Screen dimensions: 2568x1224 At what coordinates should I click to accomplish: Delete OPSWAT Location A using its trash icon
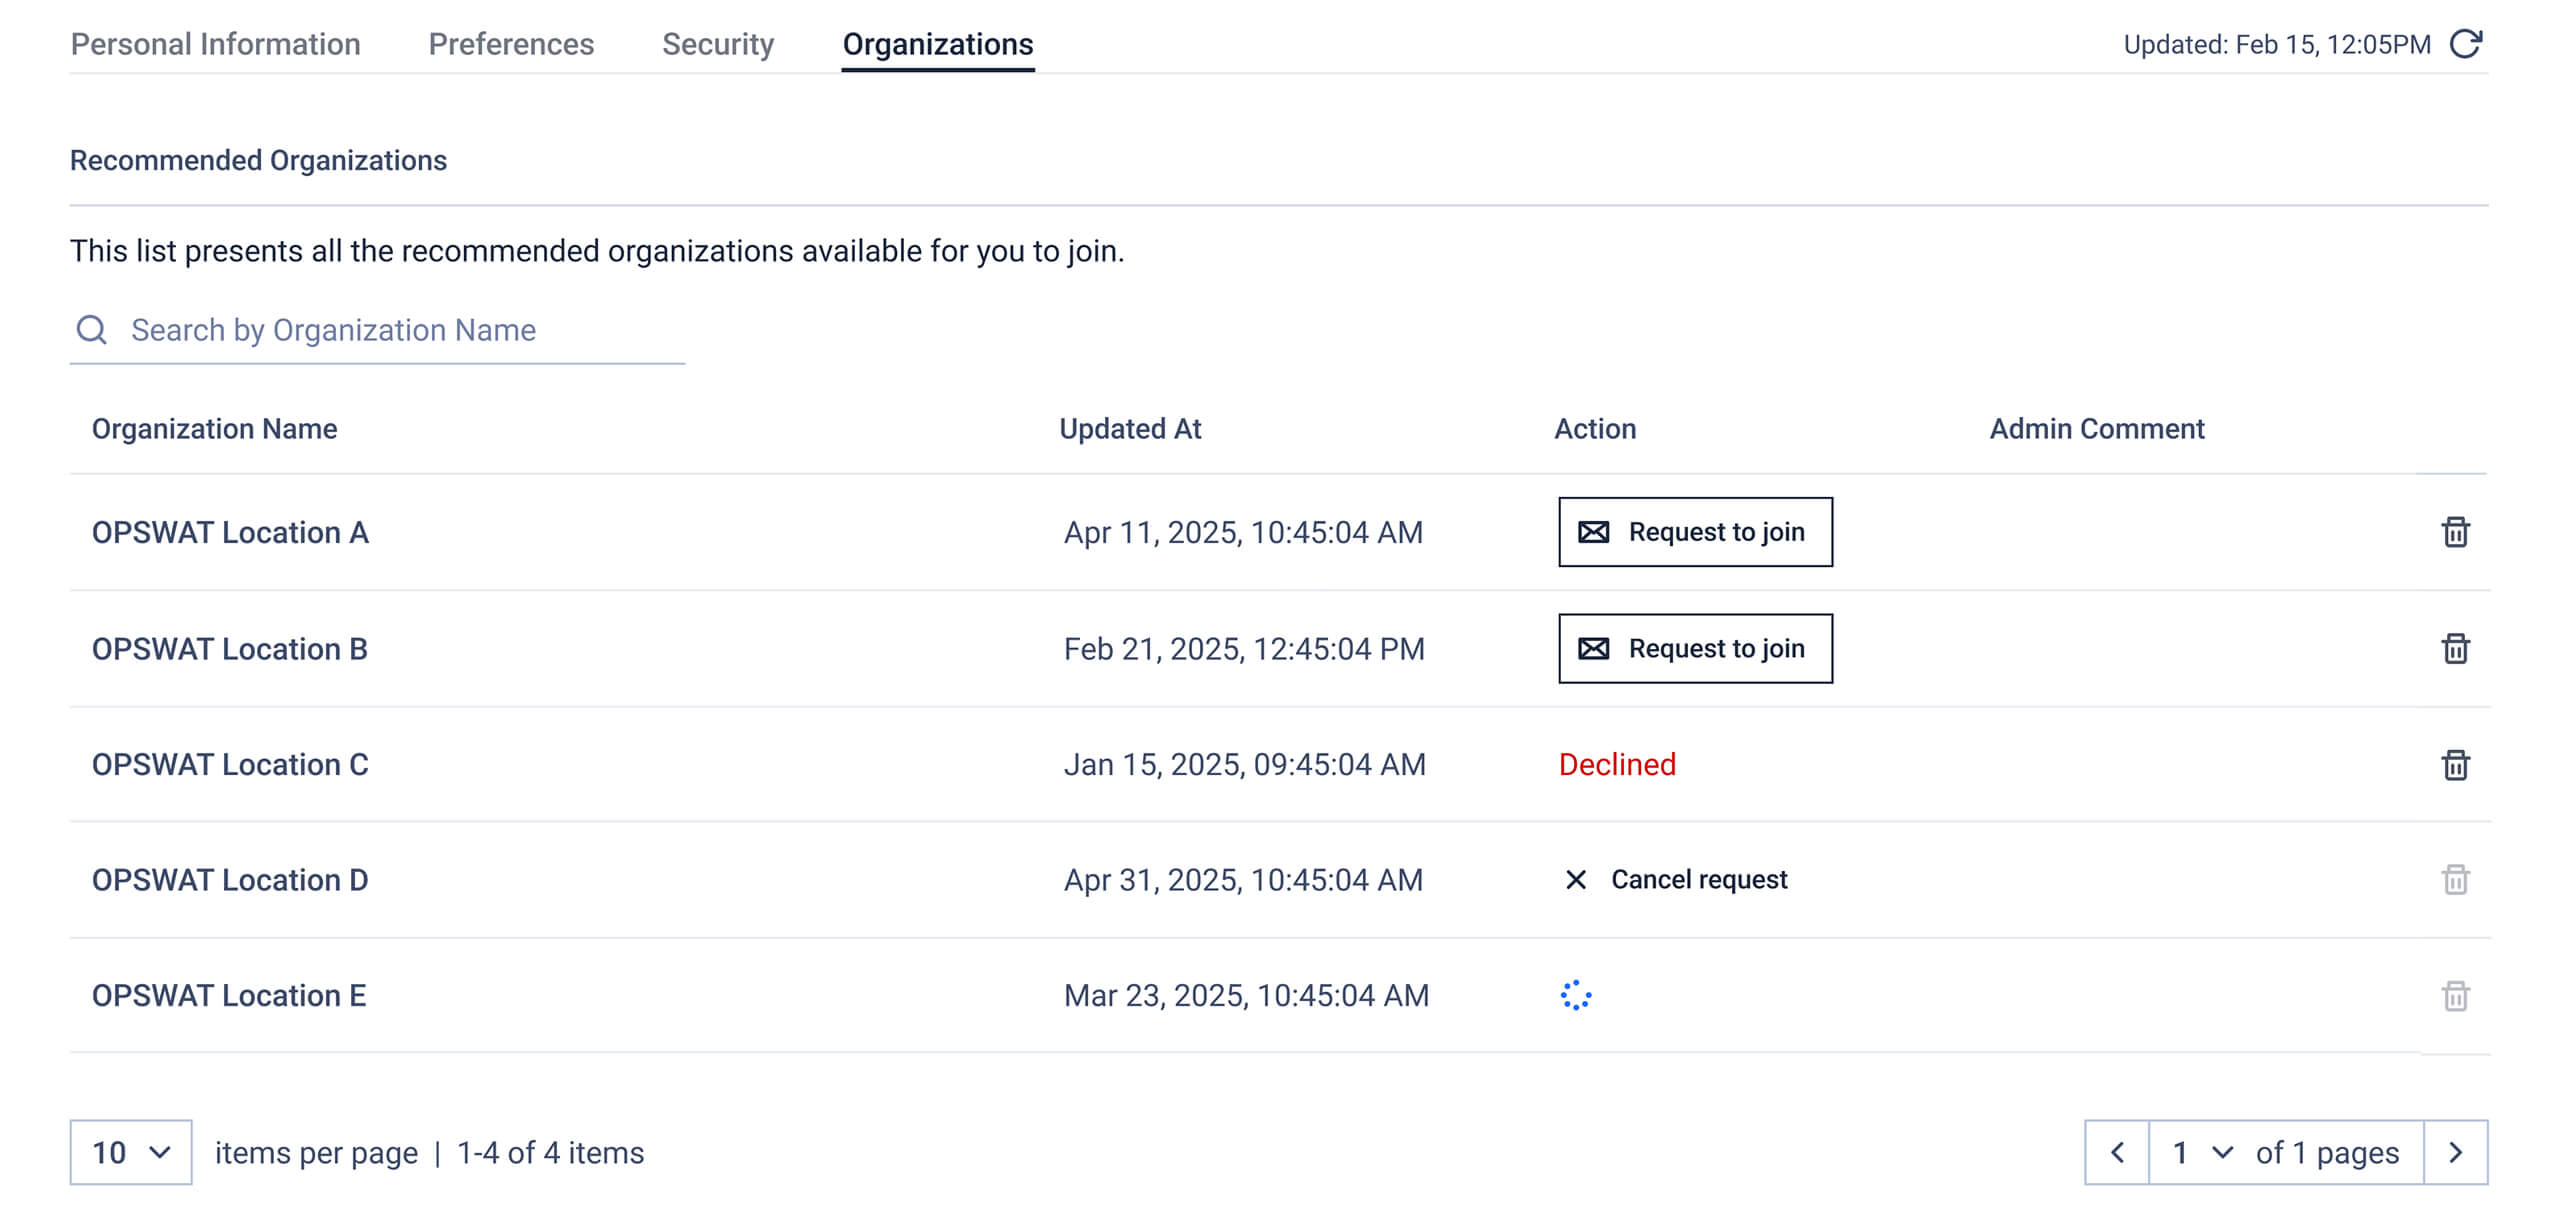coord(2455,532)
